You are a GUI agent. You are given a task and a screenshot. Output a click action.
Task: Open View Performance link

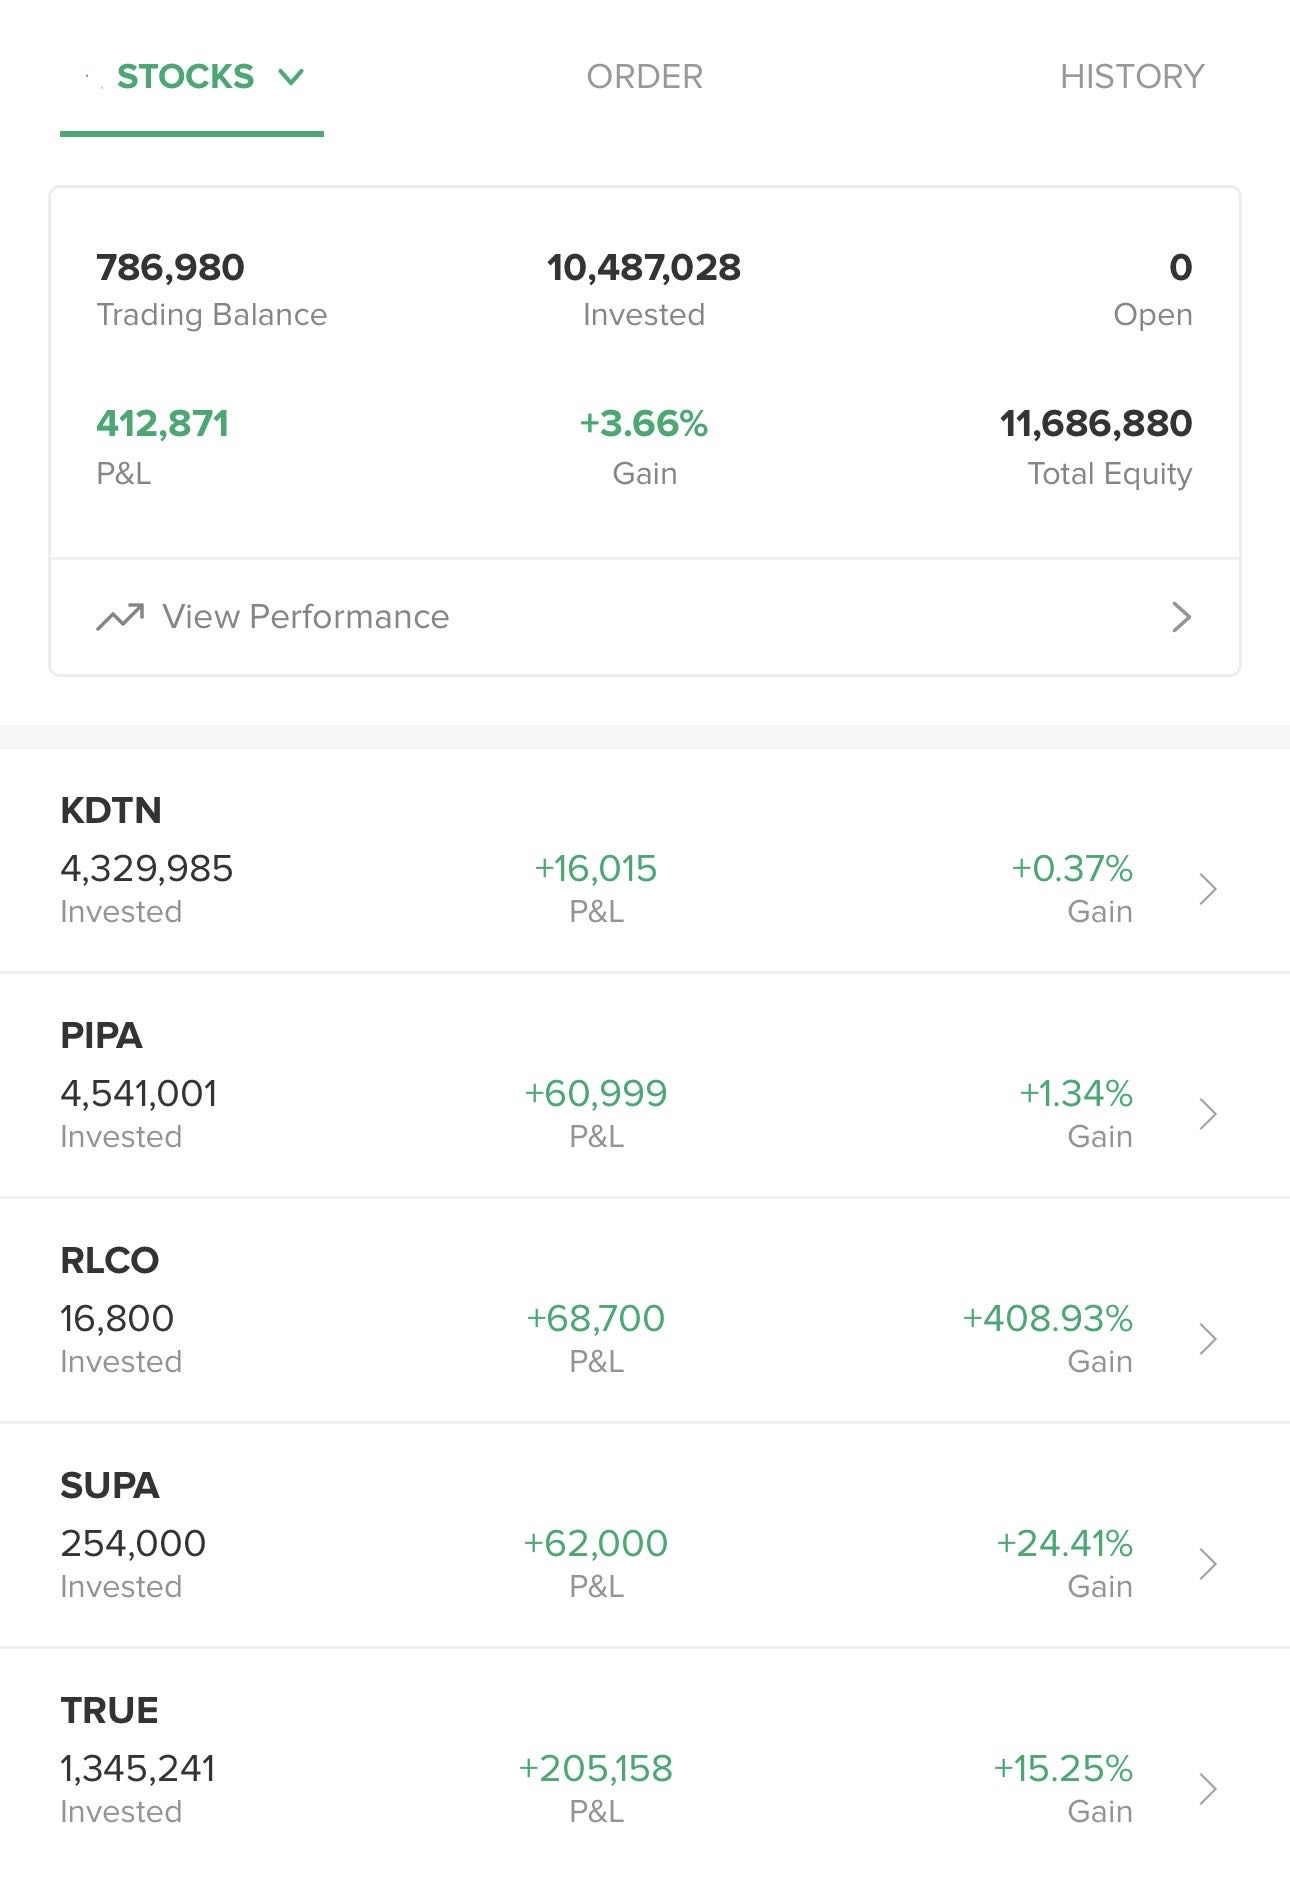click(x=305, y=617)
